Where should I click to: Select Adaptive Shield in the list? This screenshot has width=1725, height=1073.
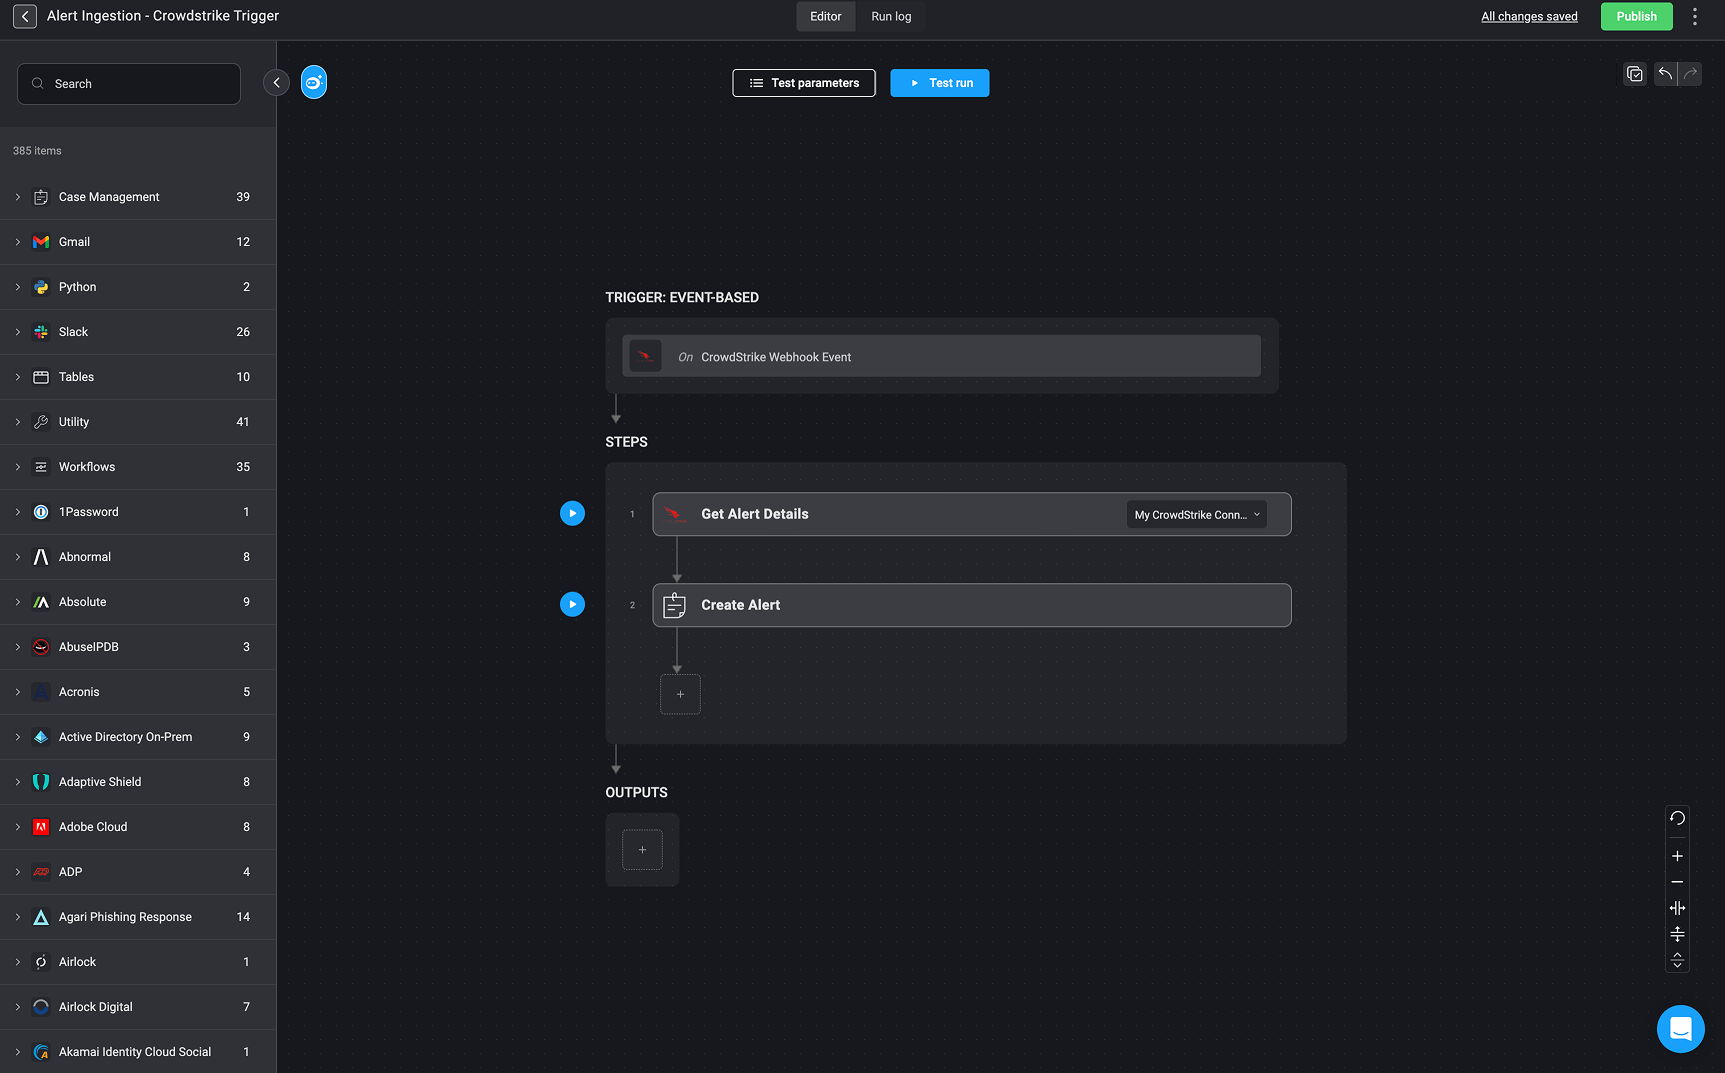pyautogui.click(x=138, y=782)
